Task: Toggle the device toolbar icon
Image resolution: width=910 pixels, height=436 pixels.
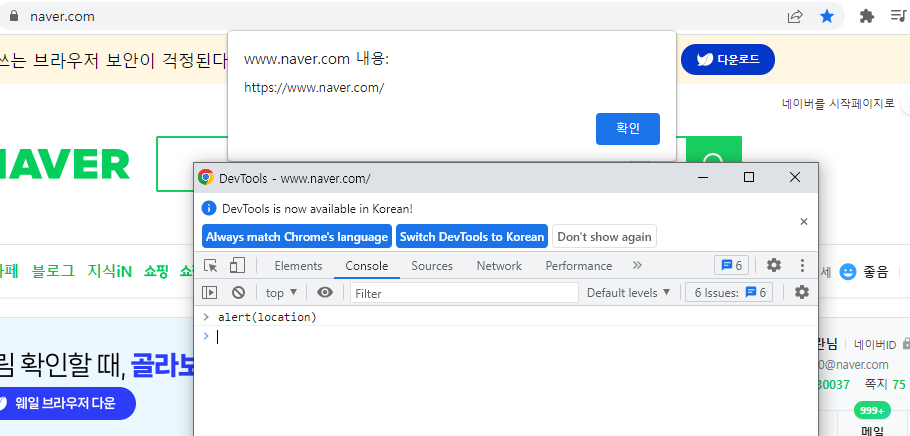Action: (237, 266)
